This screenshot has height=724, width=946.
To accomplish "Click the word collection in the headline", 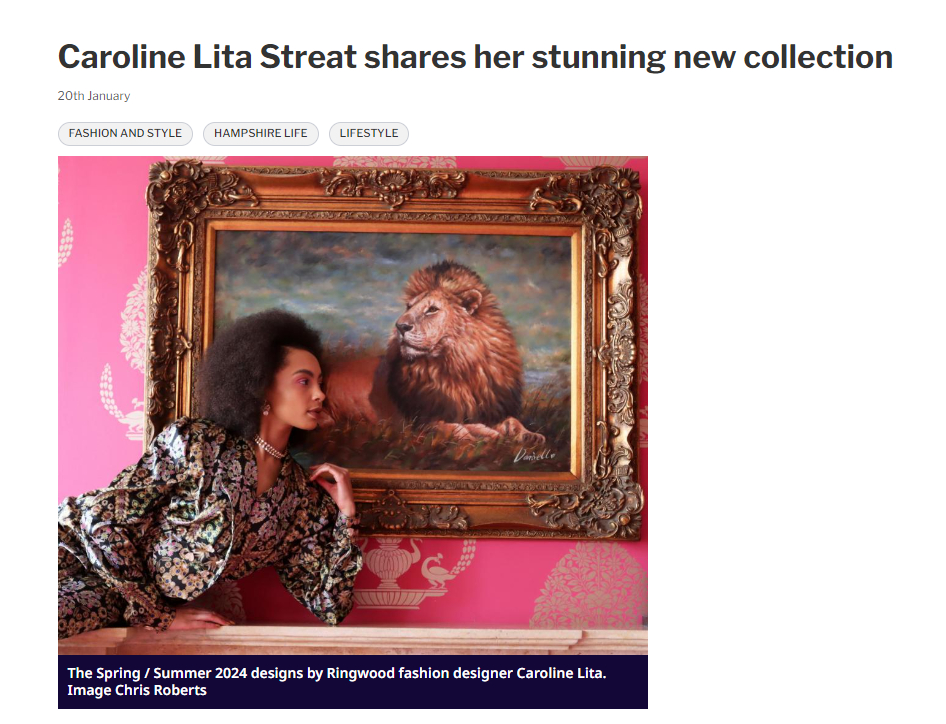I will point(818,57).
